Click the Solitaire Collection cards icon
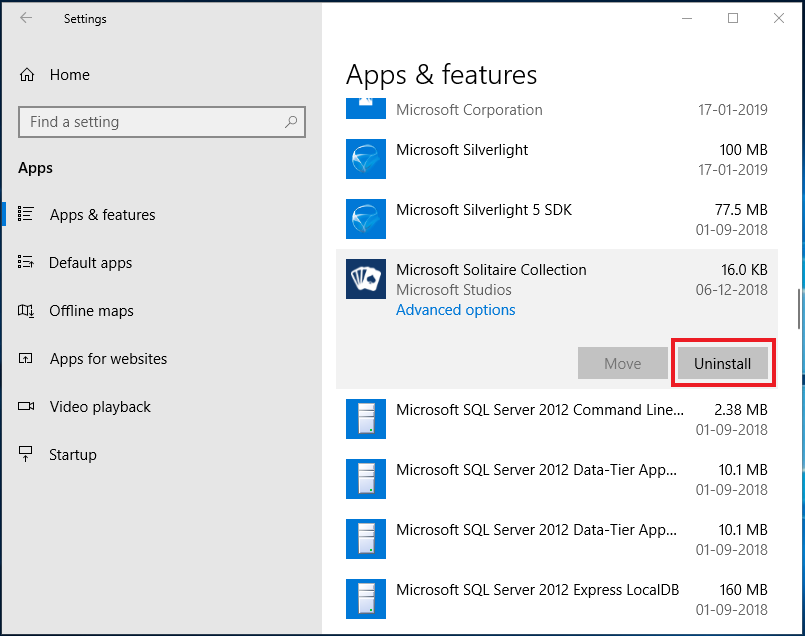The width and height of the screenshot is (805, 636). (366, 279)
